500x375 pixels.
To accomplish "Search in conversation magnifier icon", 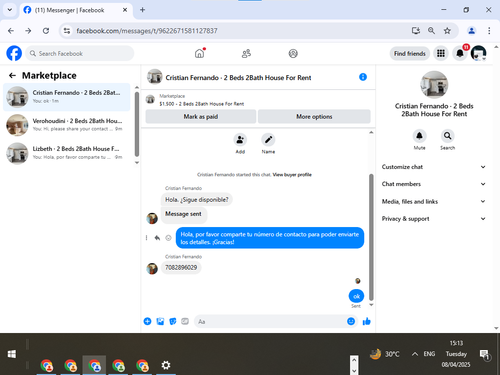I will click(447, 136).
